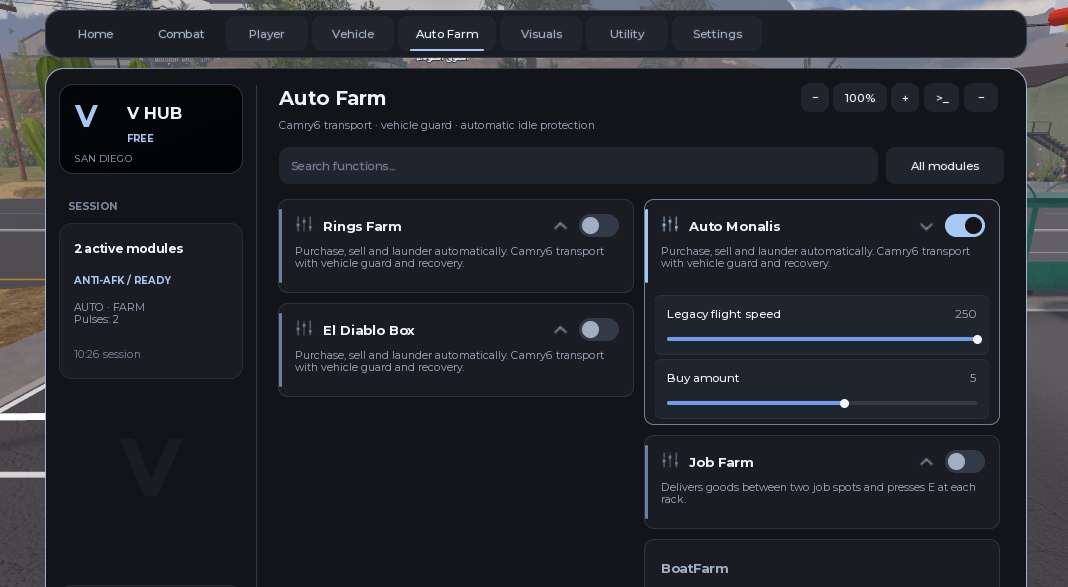Adjust the Buy amount slider handle
Image resolution: width=1068 pixels, height=587 pixels.
(845, 404)
